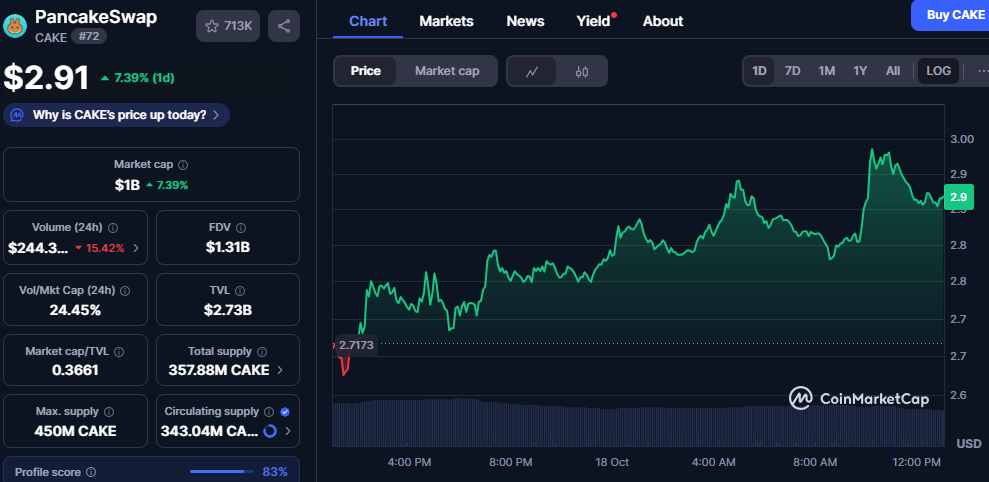Switch to candlestick chart icon
The height and width of the screenshot is (482, 989).
click(582, 71)
